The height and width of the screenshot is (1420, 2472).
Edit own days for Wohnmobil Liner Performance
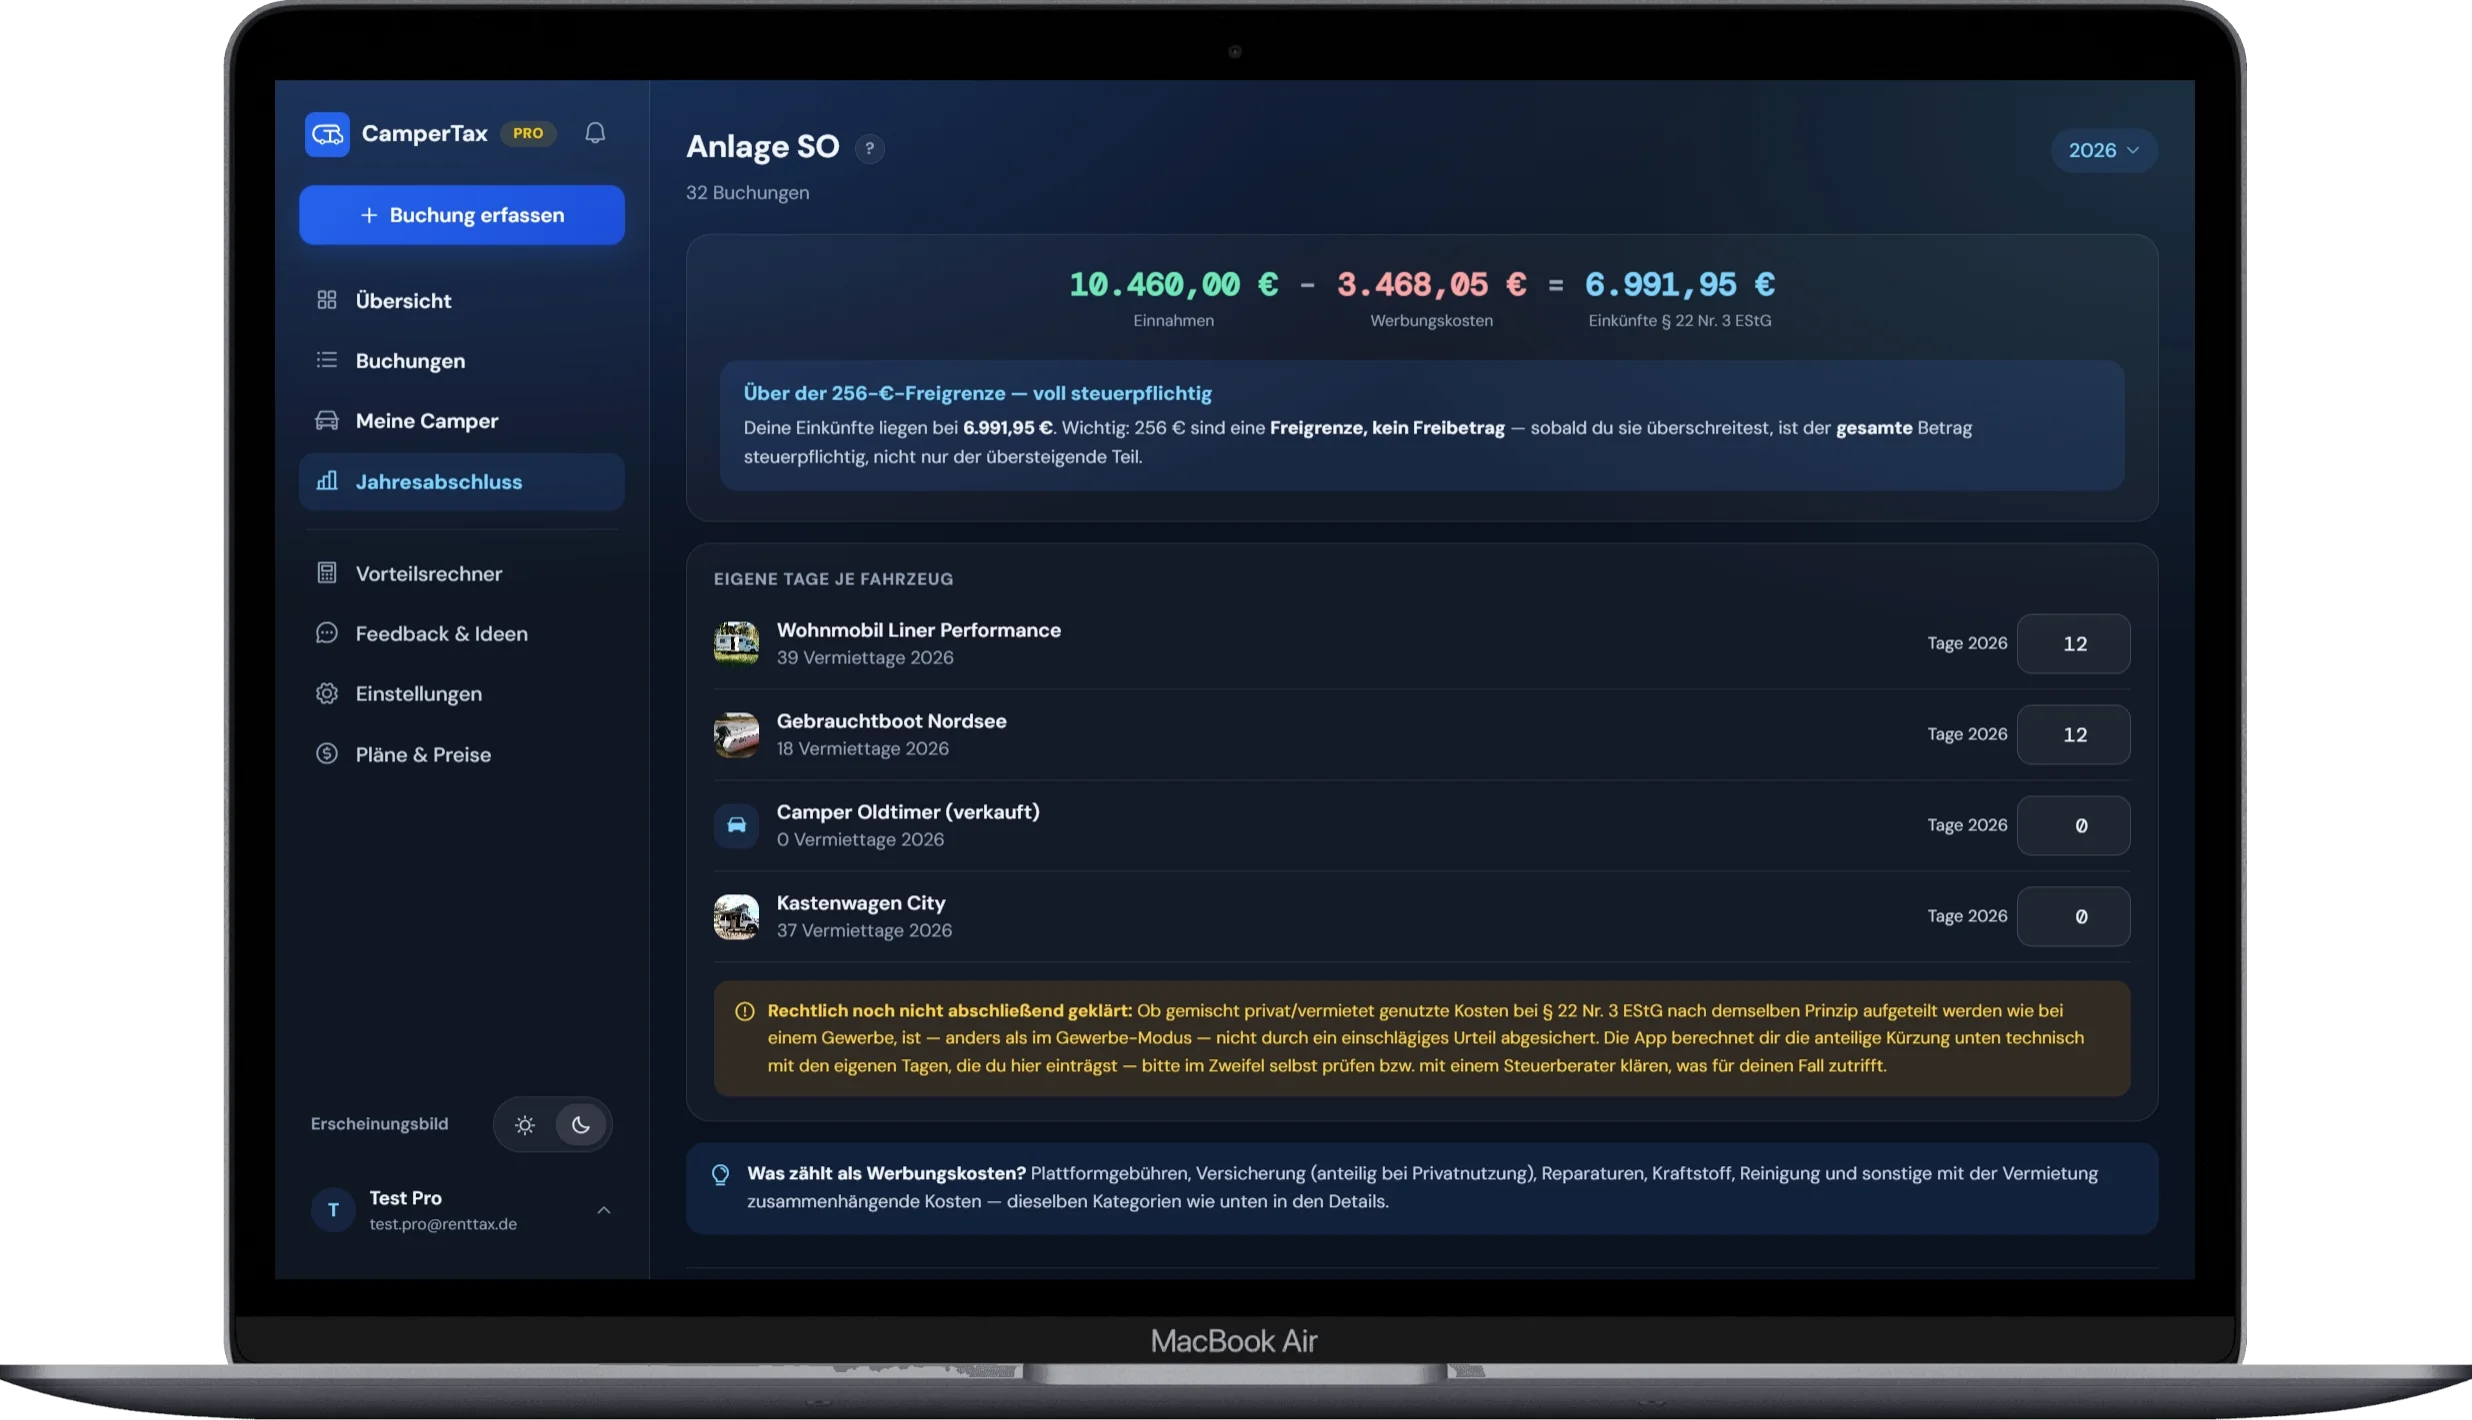click(x=2074, y=643)
